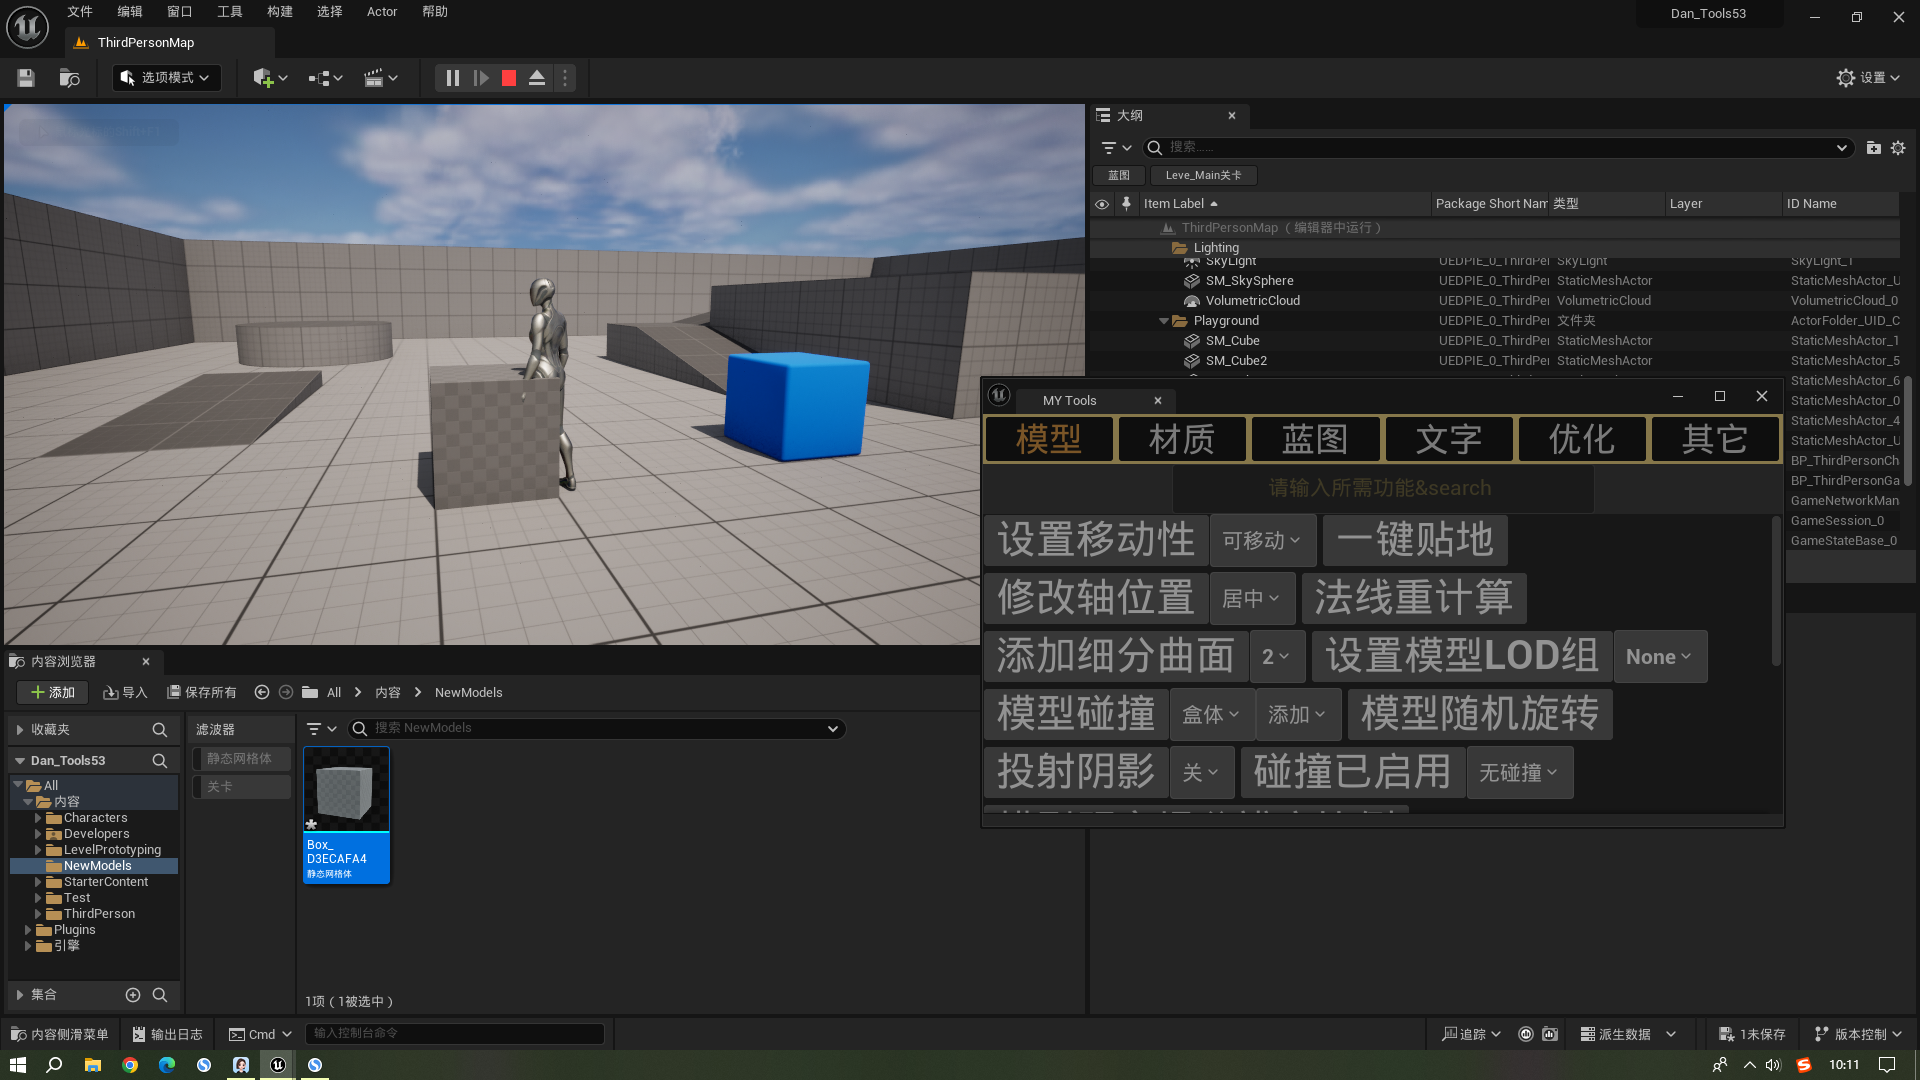Switch to the 蓝图 tab in MY Tools
1920x1080 pixels.
click(x=1315, y=439)
